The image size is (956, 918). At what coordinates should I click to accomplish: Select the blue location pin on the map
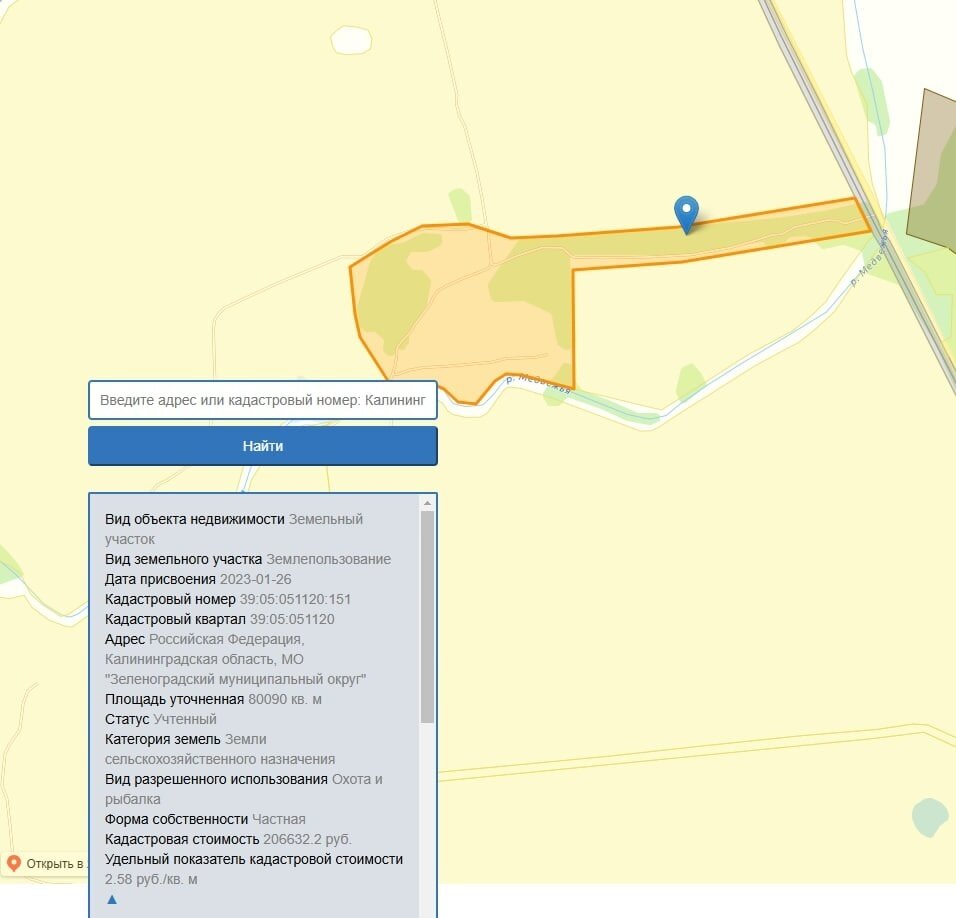(687, 215)
